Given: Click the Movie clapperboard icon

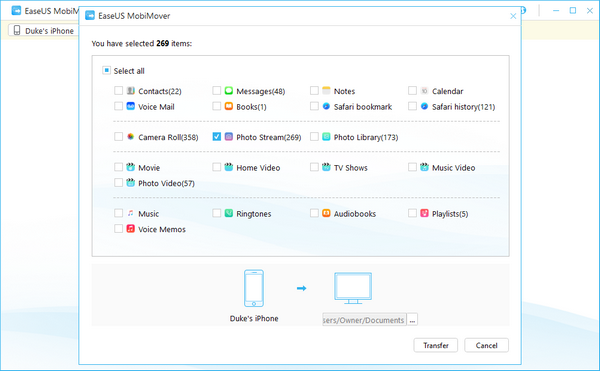Looking at the screenshot, I should tap(130, 167).
